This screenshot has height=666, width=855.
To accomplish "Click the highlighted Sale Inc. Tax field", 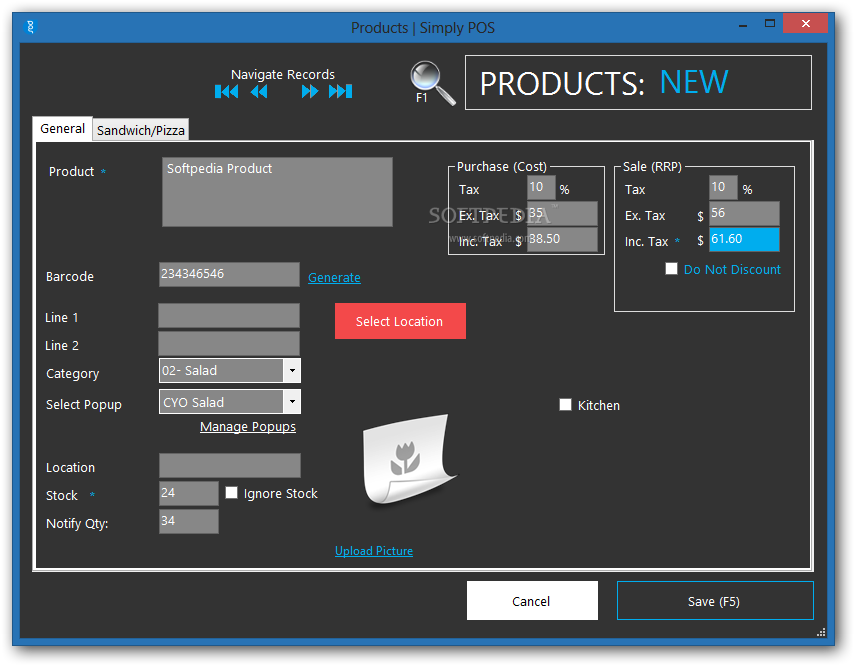I will 744,239.
